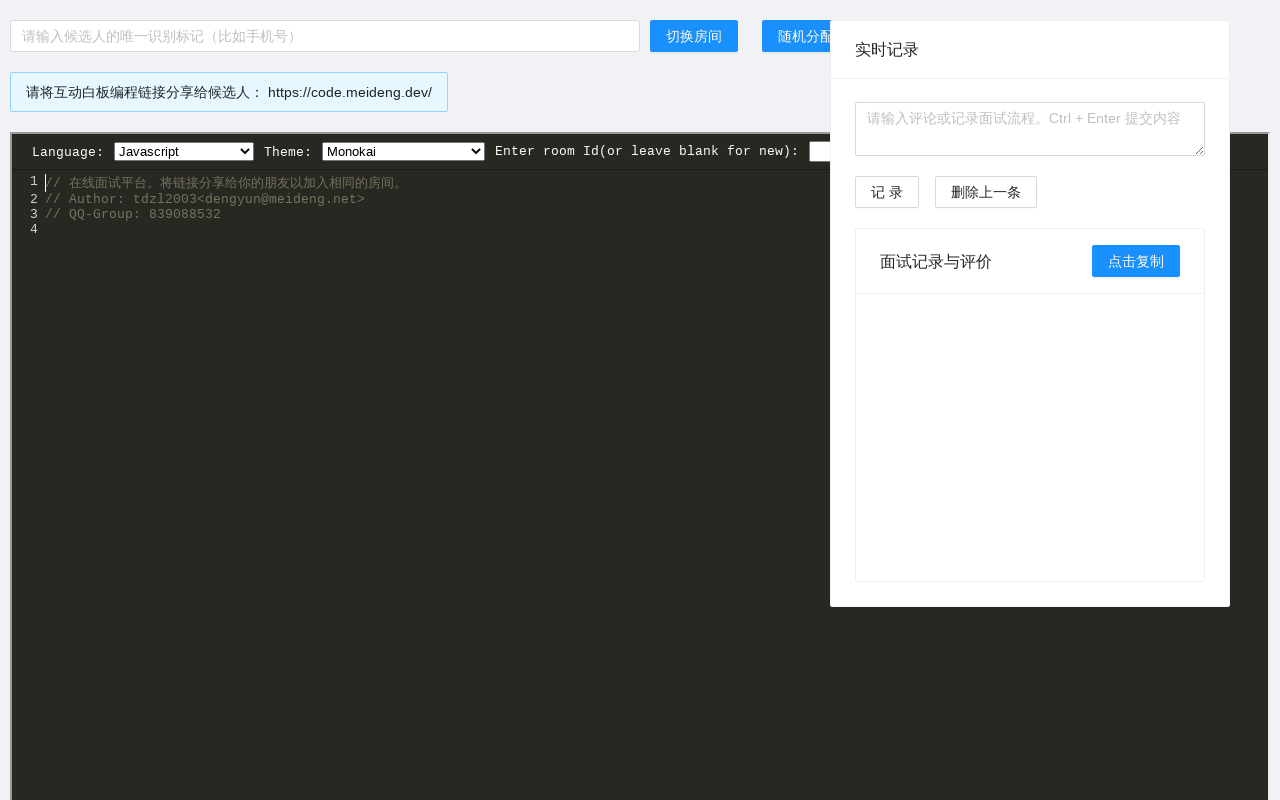Click the QQ-Group: 839088532 comment line
This screenshot has height=800, width=1280.
[133, 214]
